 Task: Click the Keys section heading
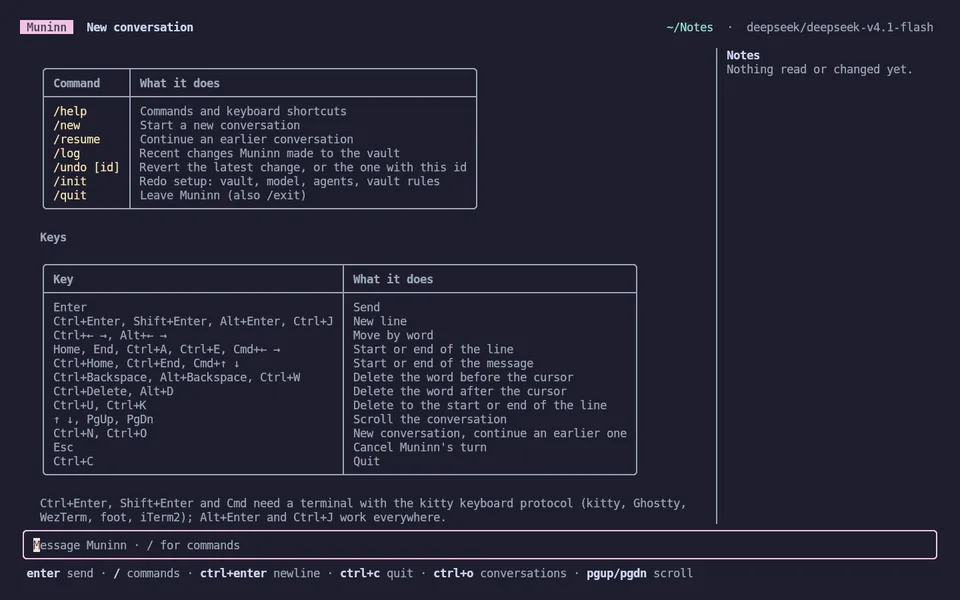pyautogui.click(x=53, y=237)
